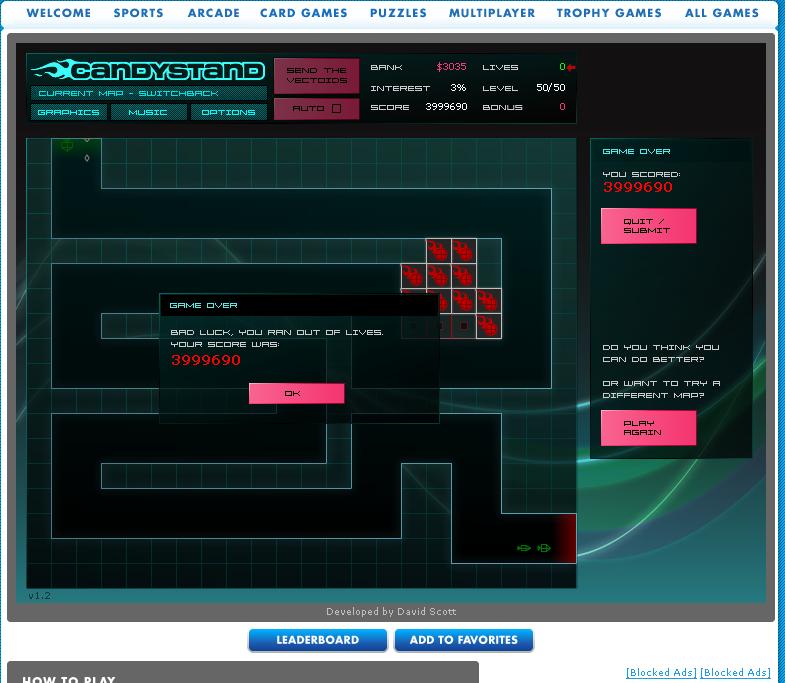Select the bottom-right red flame tower
Viewport: 785px width, 683px height.
(x=489, y=326)
